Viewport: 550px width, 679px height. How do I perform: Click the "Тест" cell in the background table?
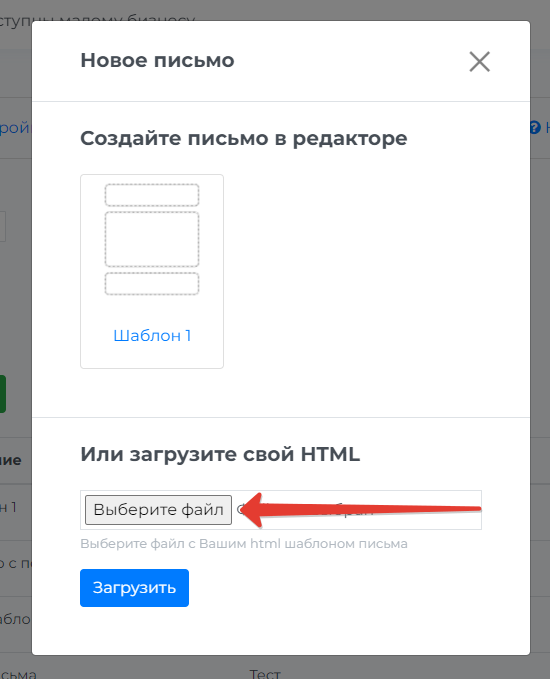[x=265, y=674]
